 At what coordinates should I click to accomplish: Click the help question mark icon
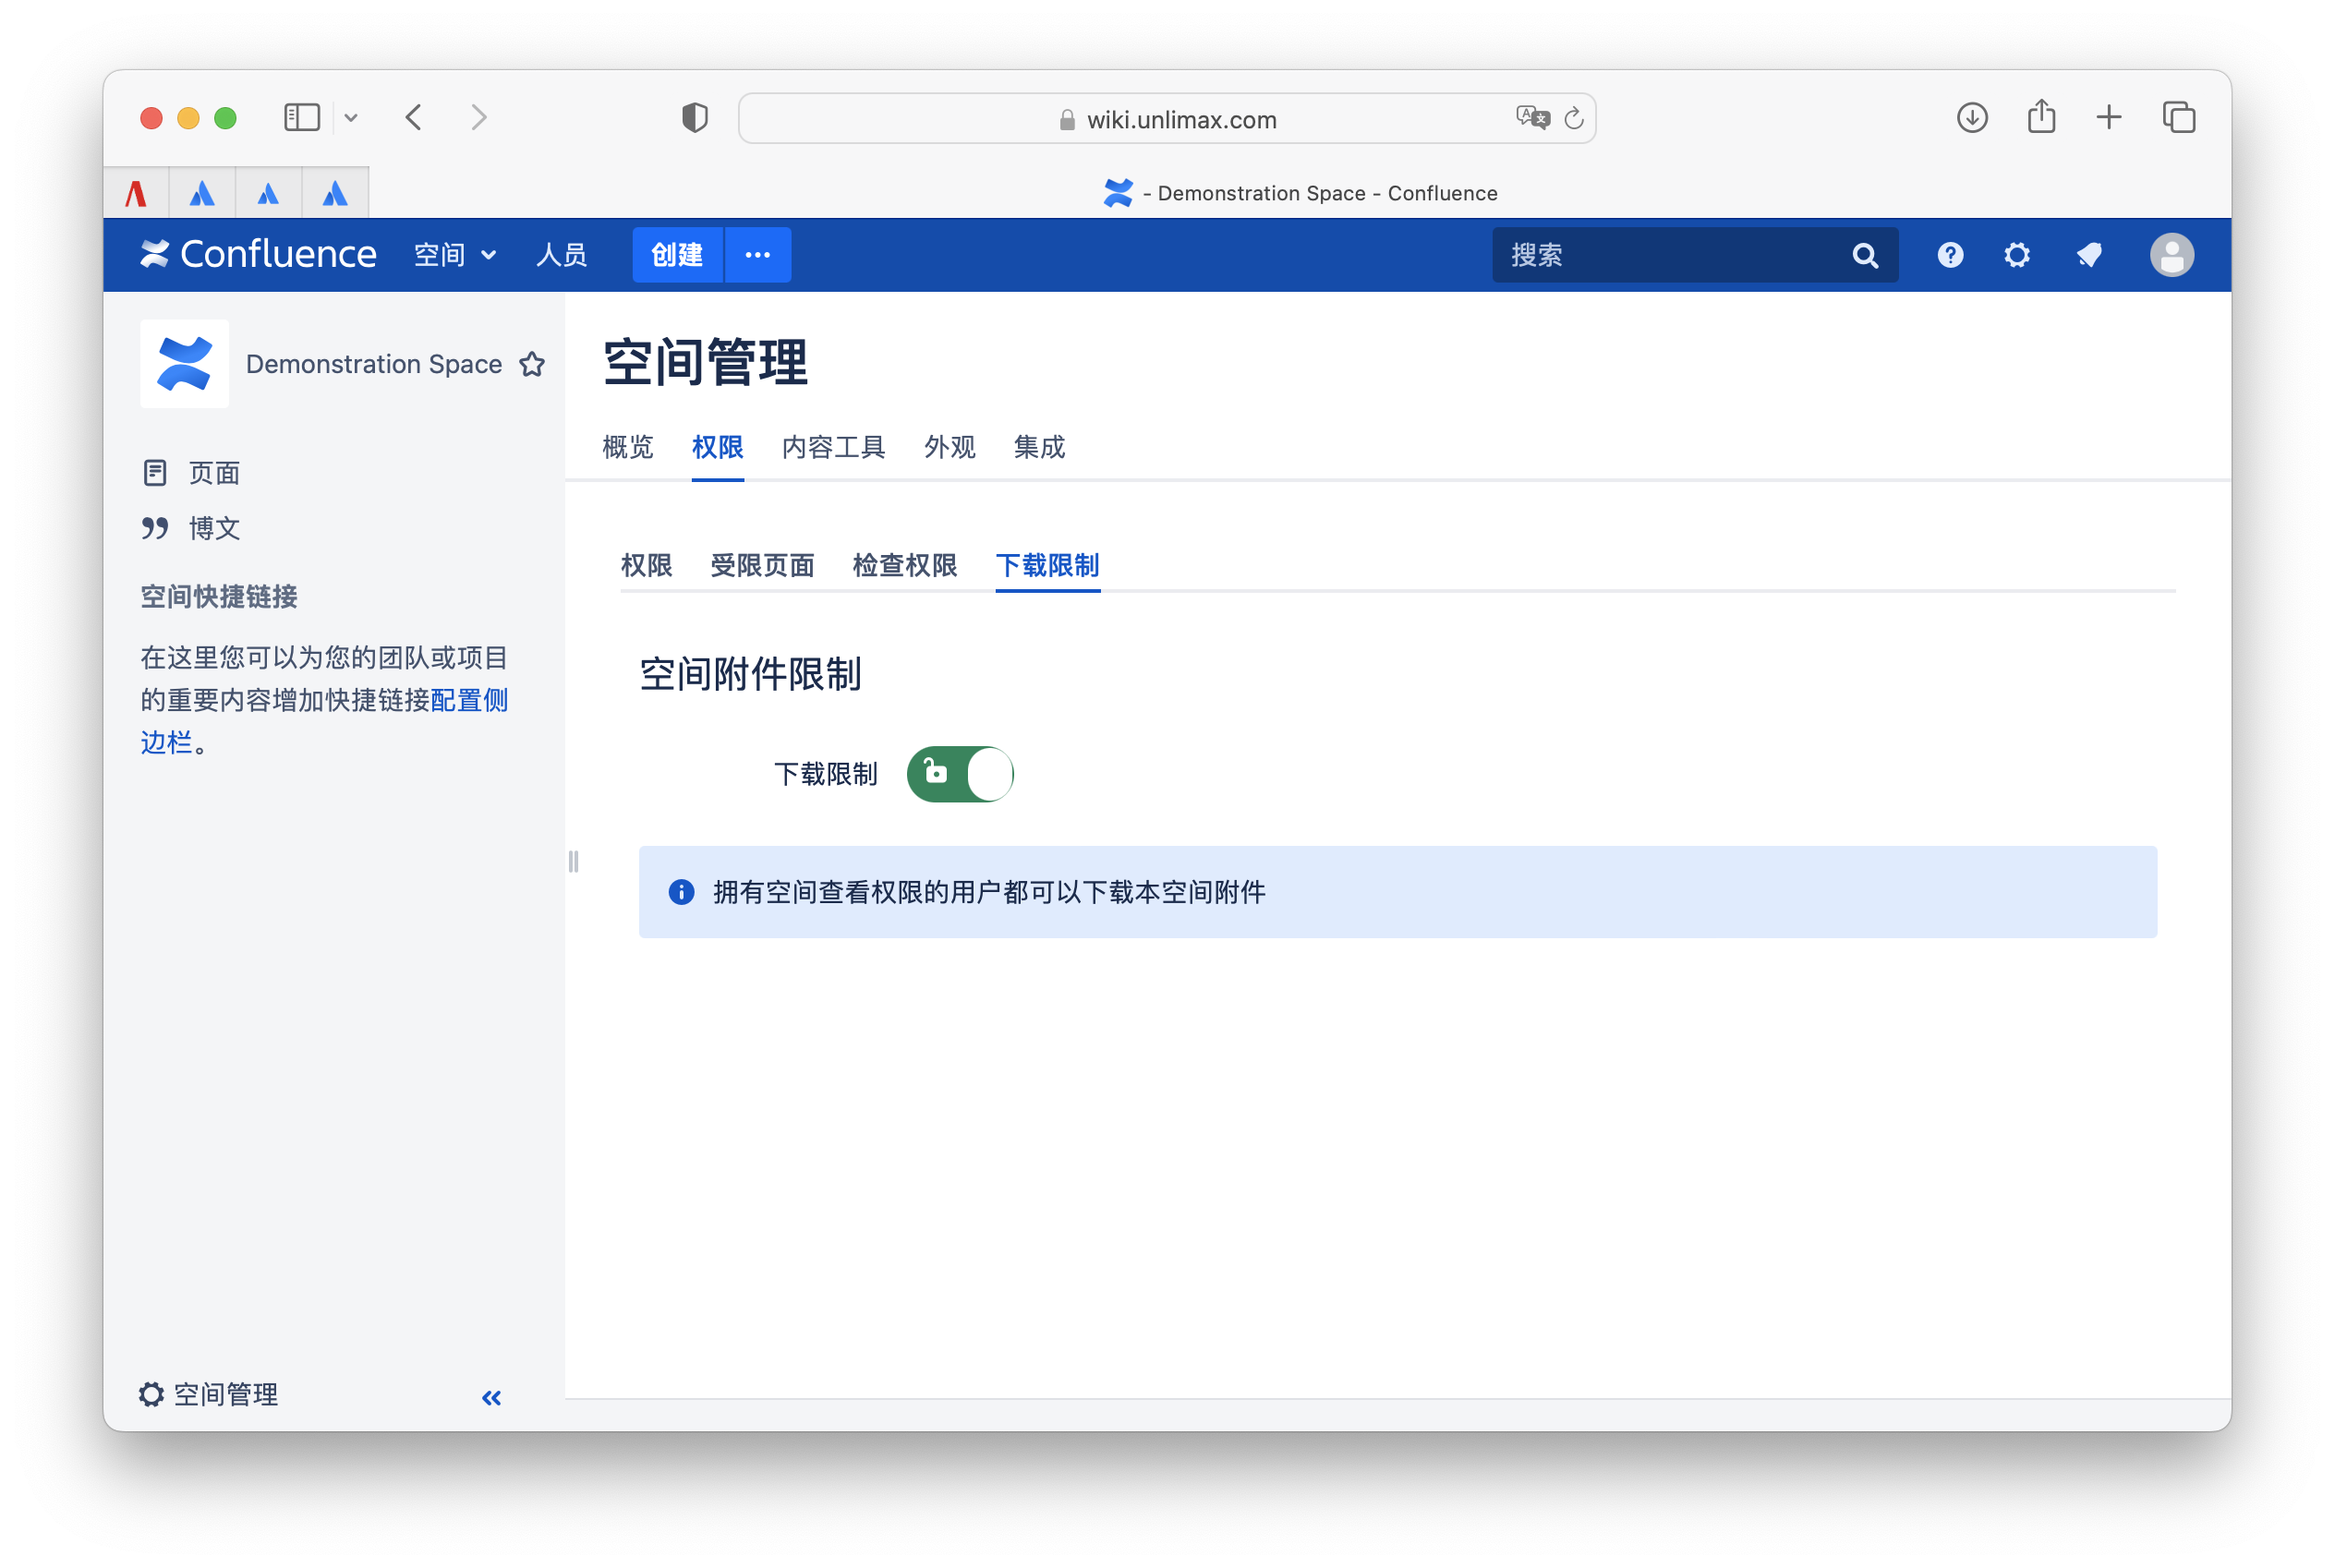(1949, 255)
